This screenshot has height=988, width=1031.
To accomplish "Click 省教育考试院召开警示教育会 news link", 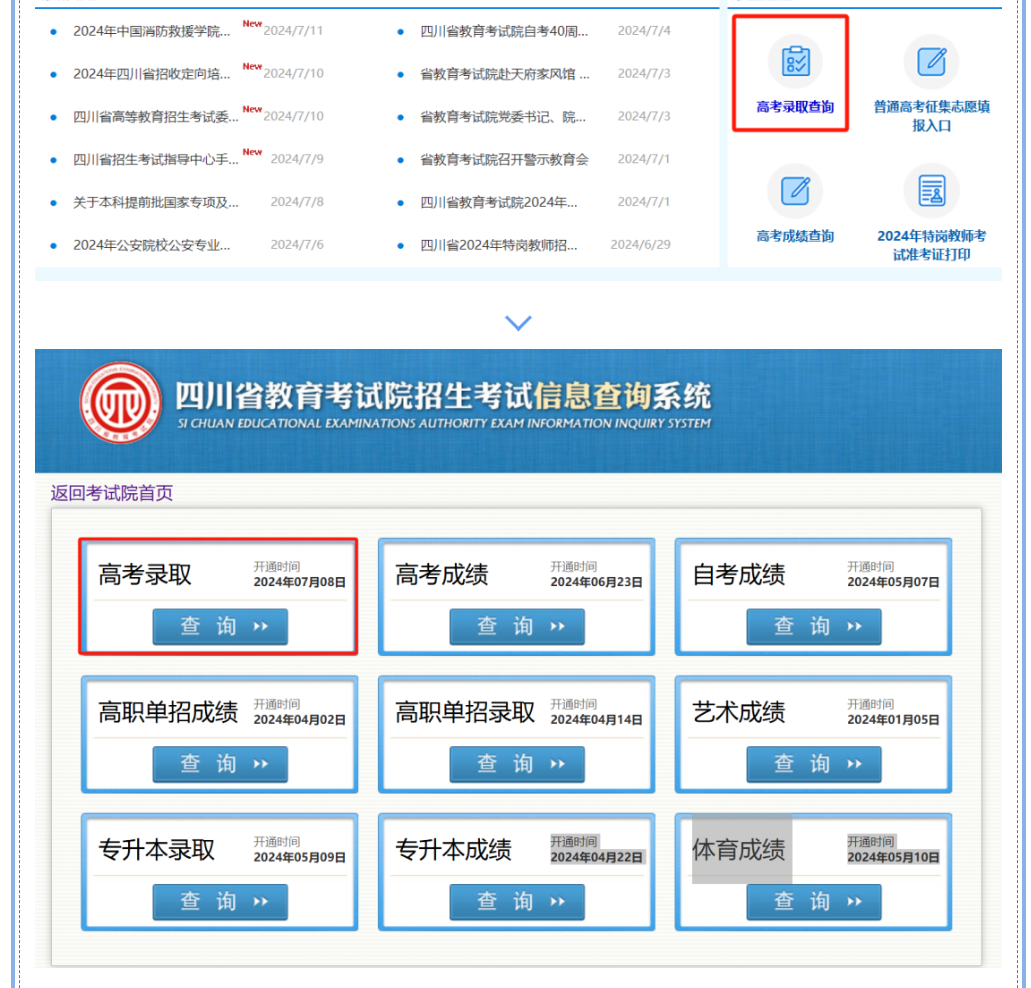I will pyautogui.click(x=504, y=160).
